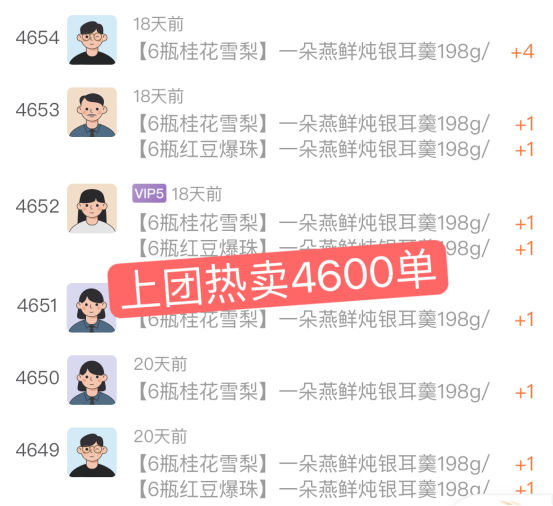
Task: Click the purple VIP5 badge
Action: point(149,193)
